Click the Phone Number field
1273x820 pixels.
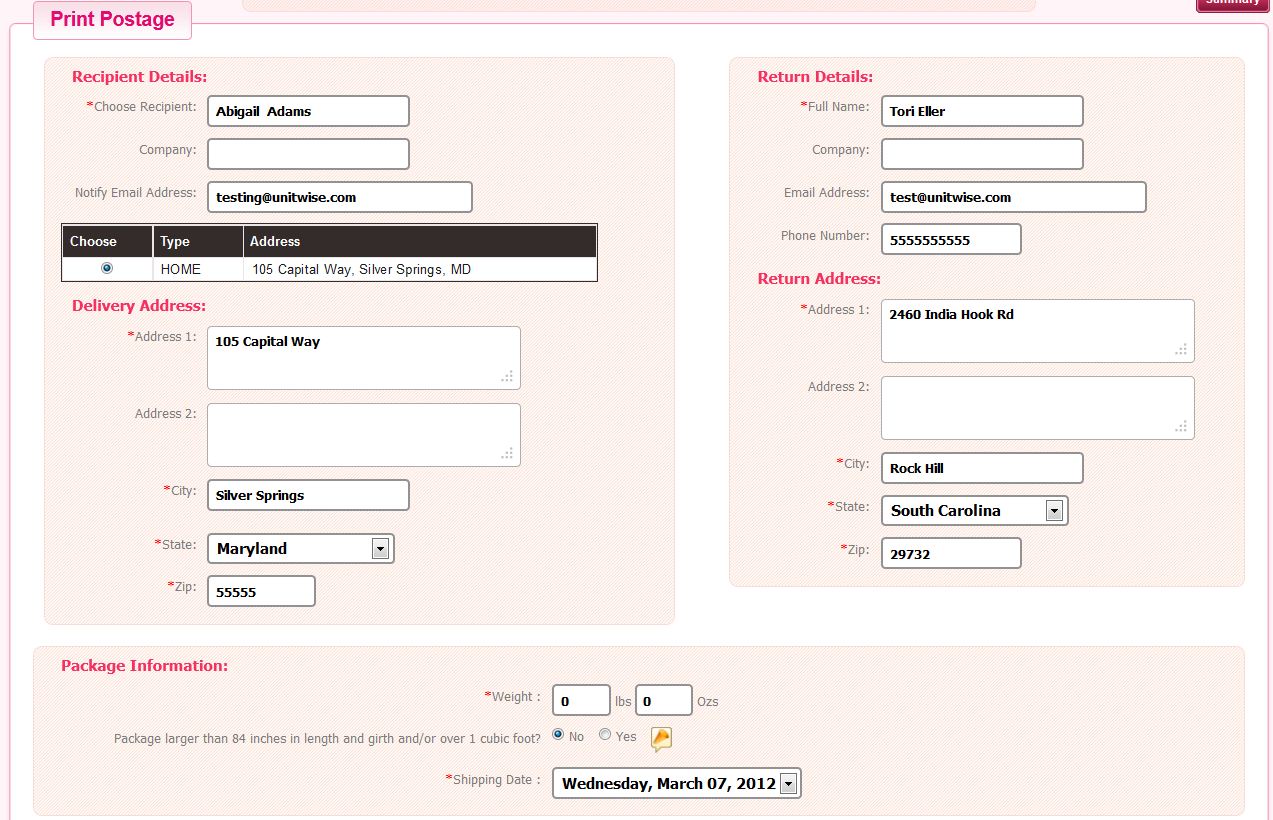tap(950, 239)
